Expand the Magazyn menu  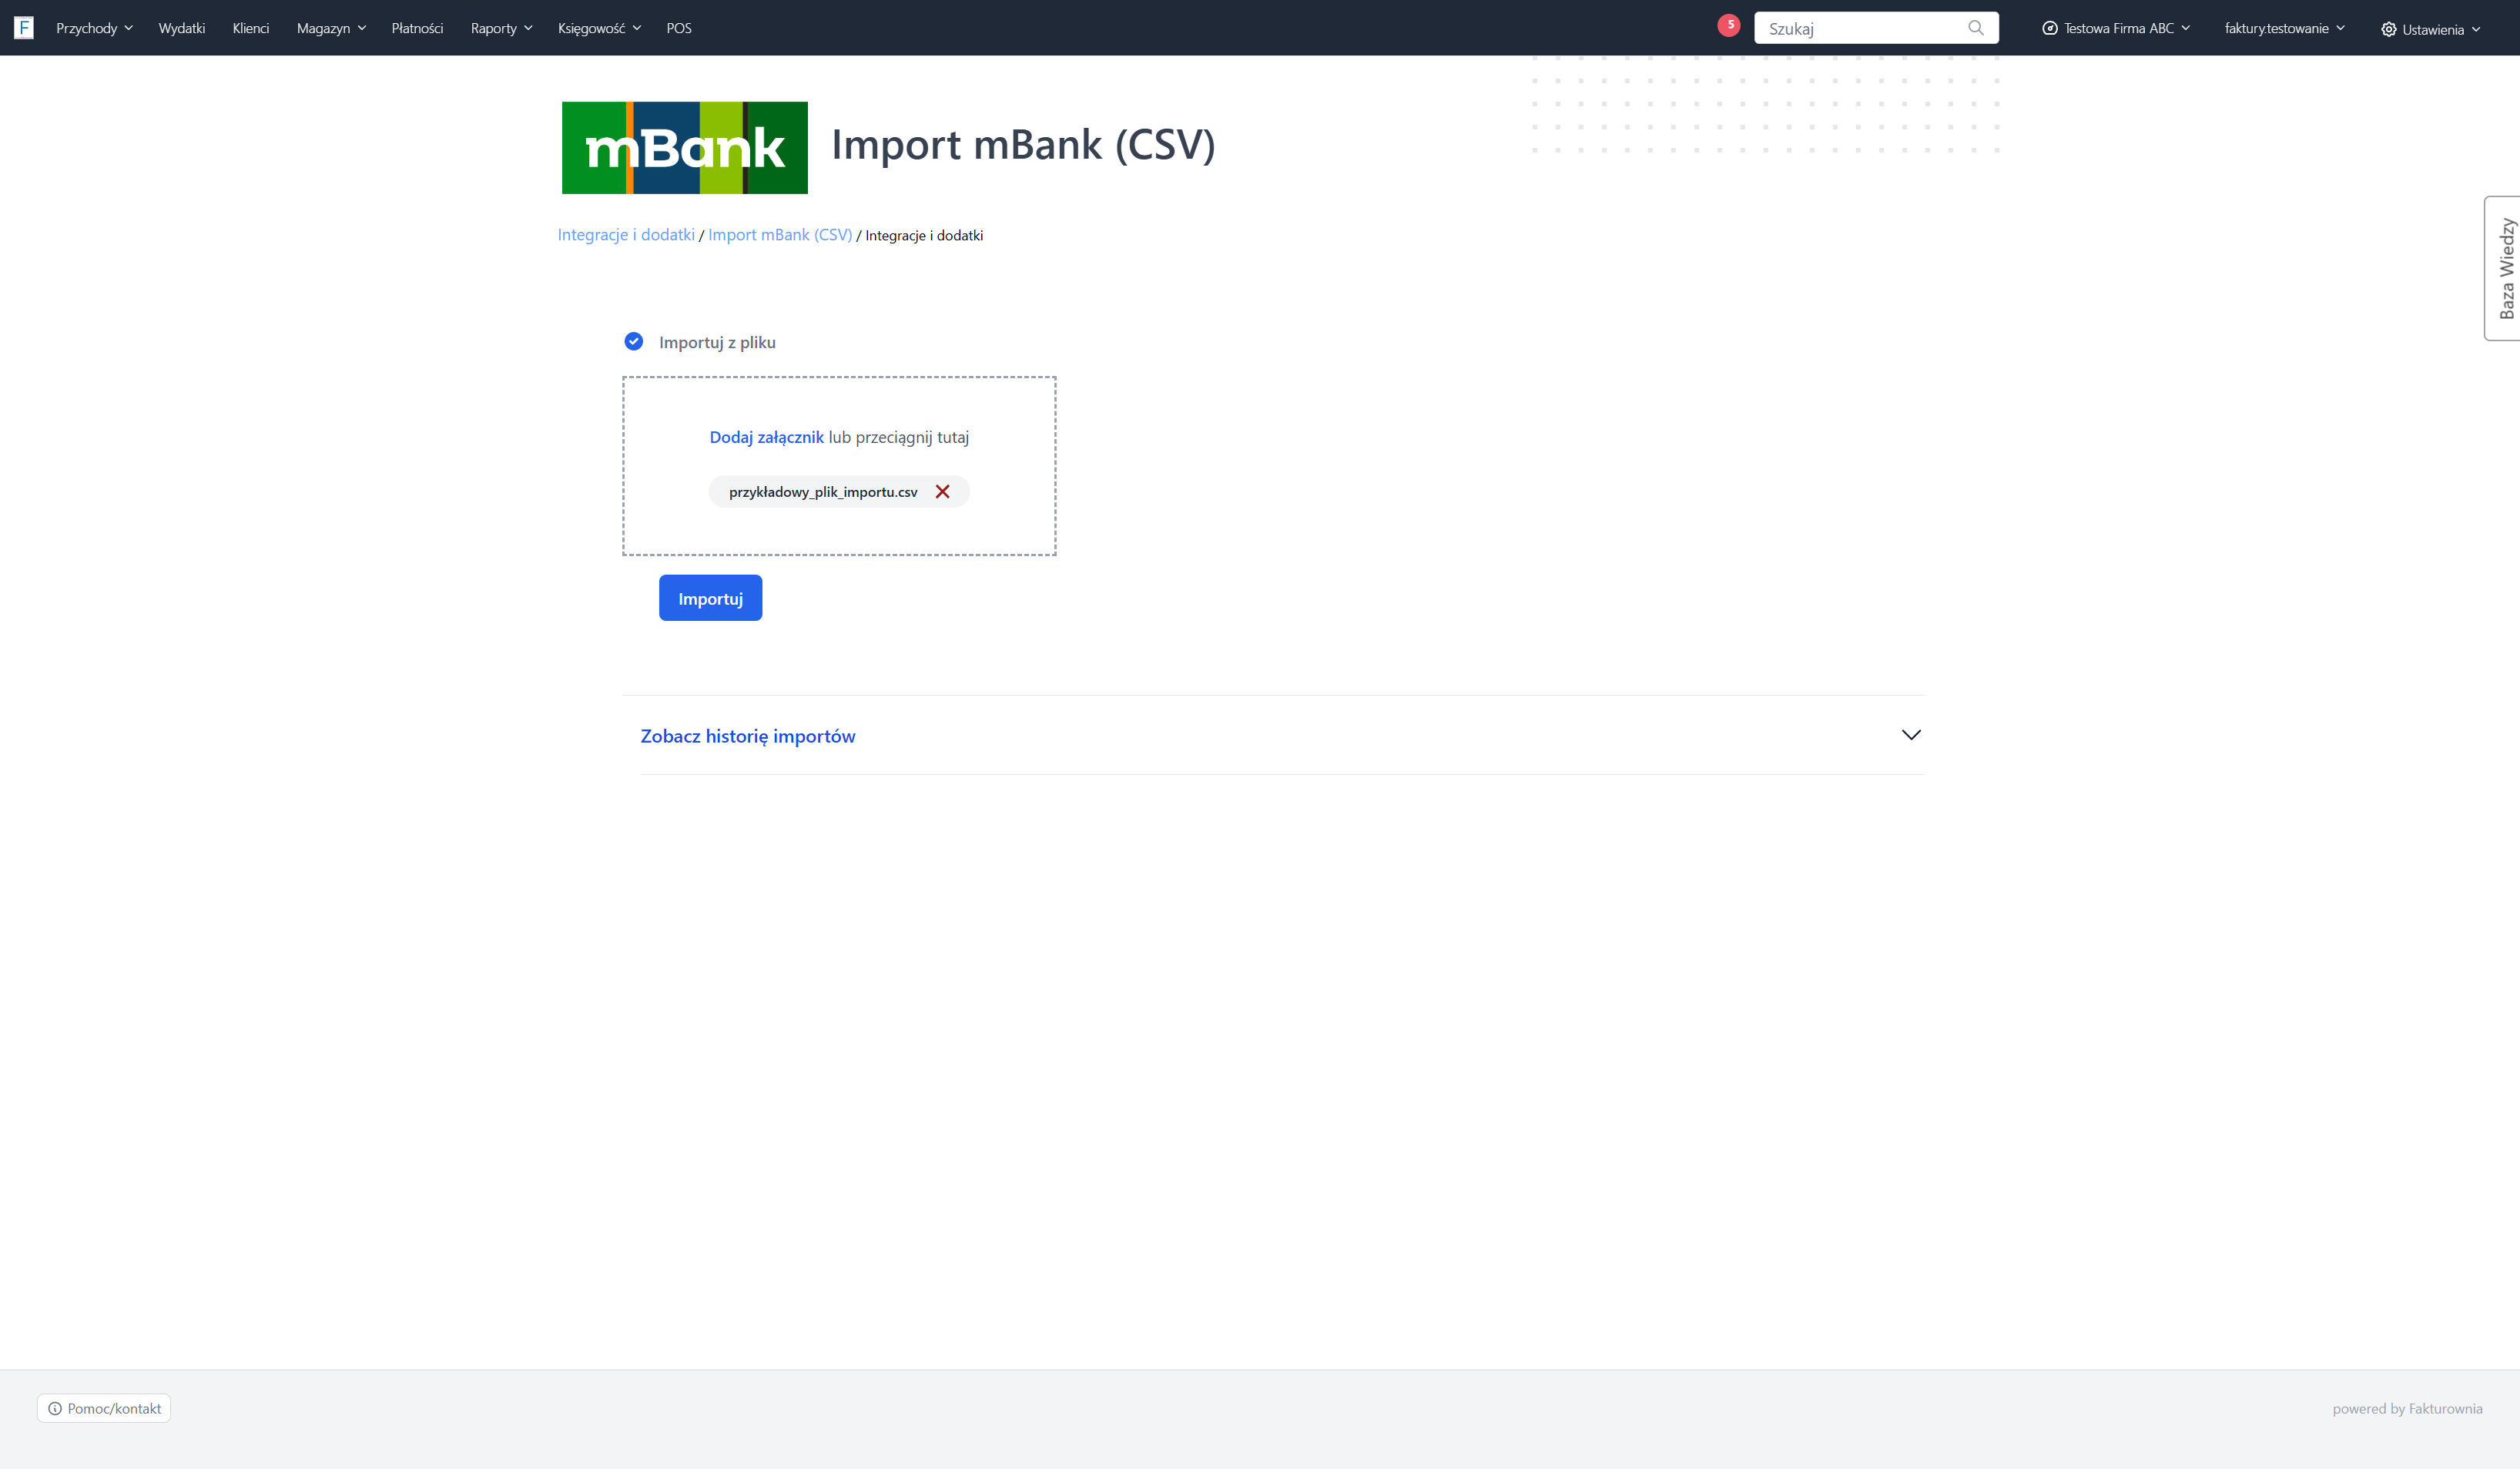[x=331, y=28]
